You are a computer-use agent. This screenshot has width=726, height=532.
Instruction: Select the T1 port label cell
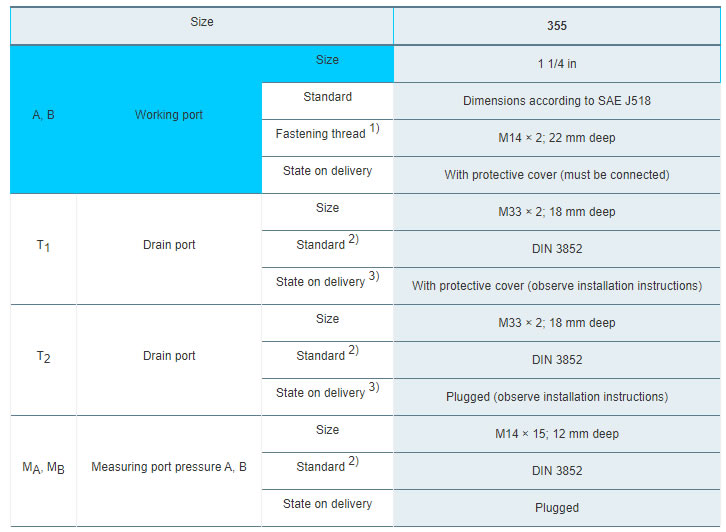click(43, 246)
